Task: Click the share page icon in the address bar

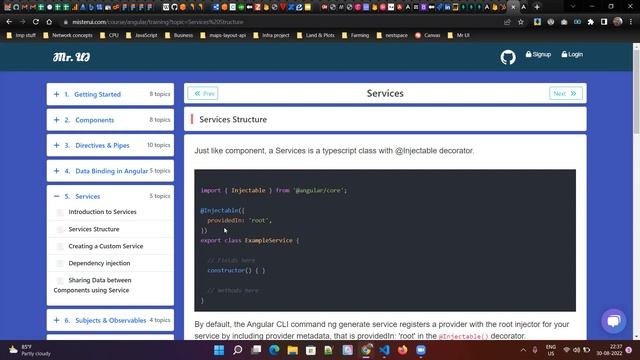Action: click(x=507, y=22)
